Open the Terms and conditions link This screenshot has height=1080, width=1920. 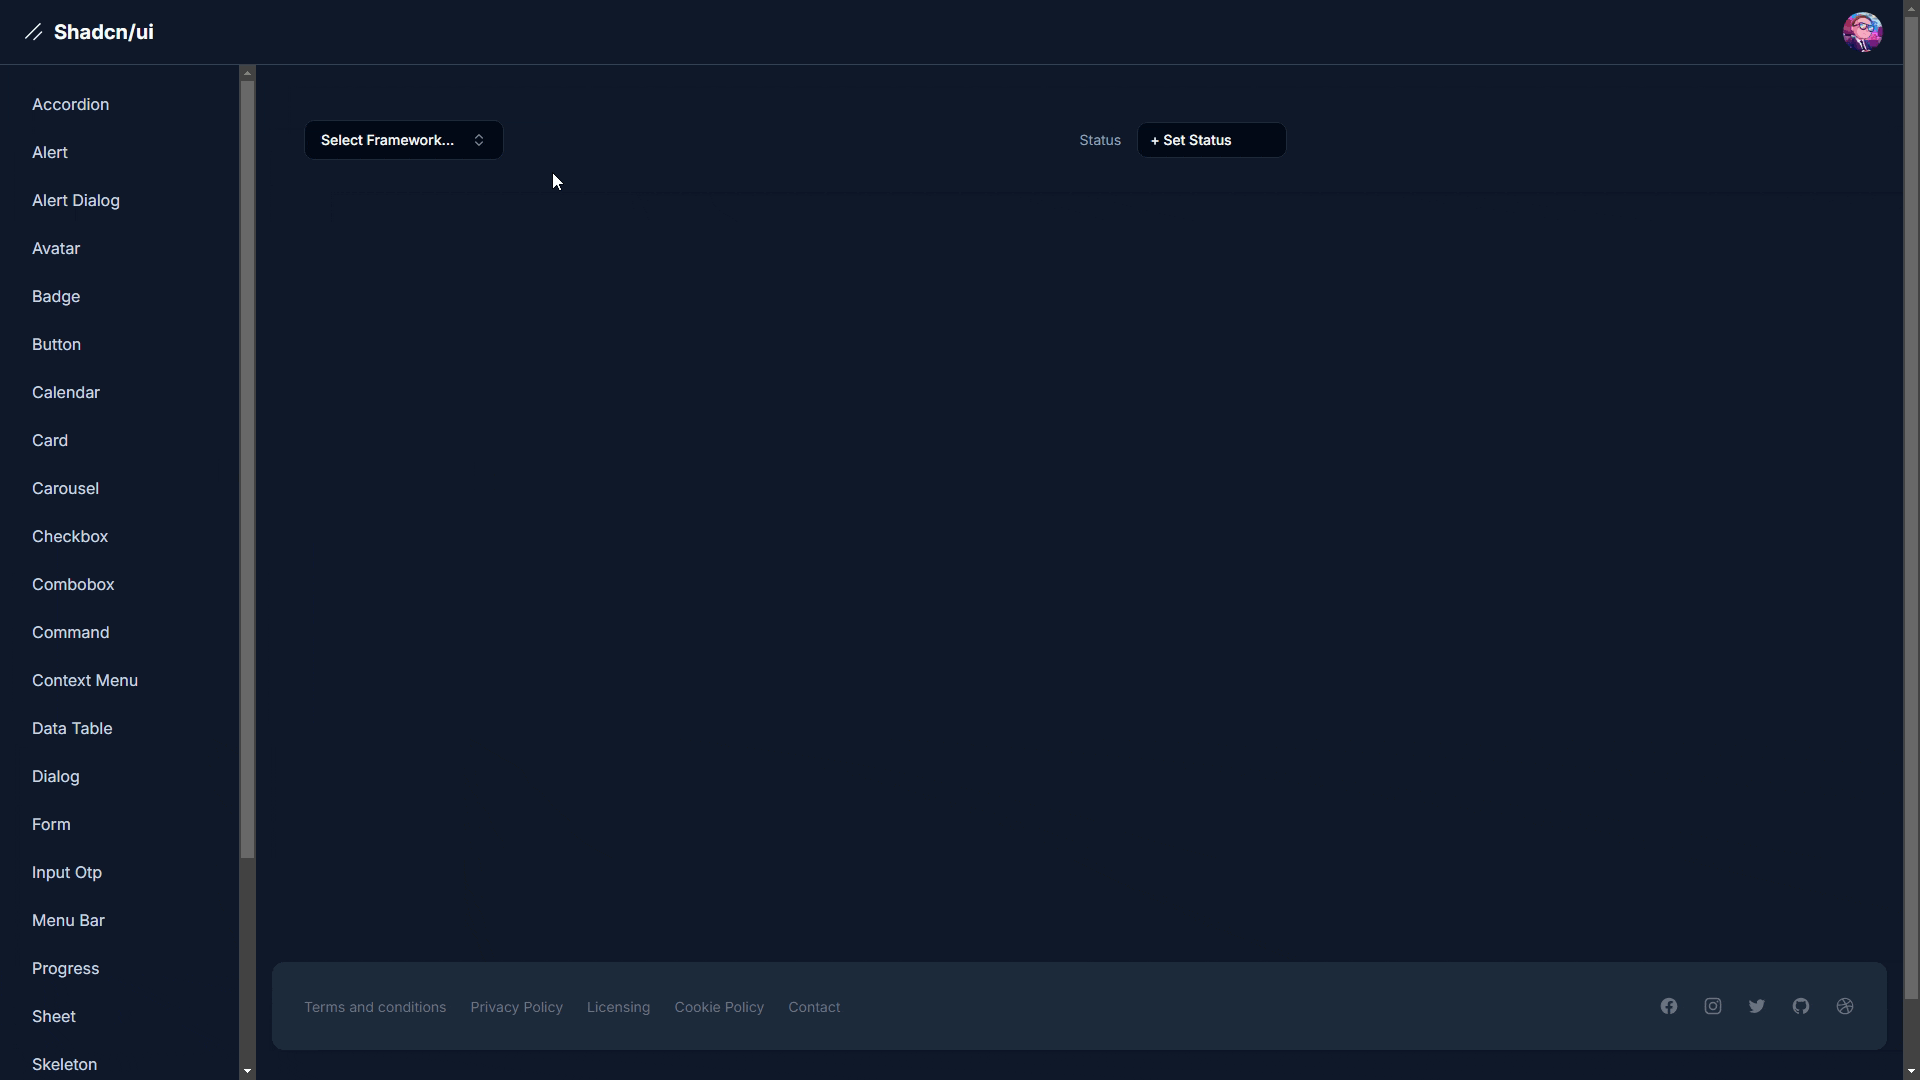tap(375, 1006)
